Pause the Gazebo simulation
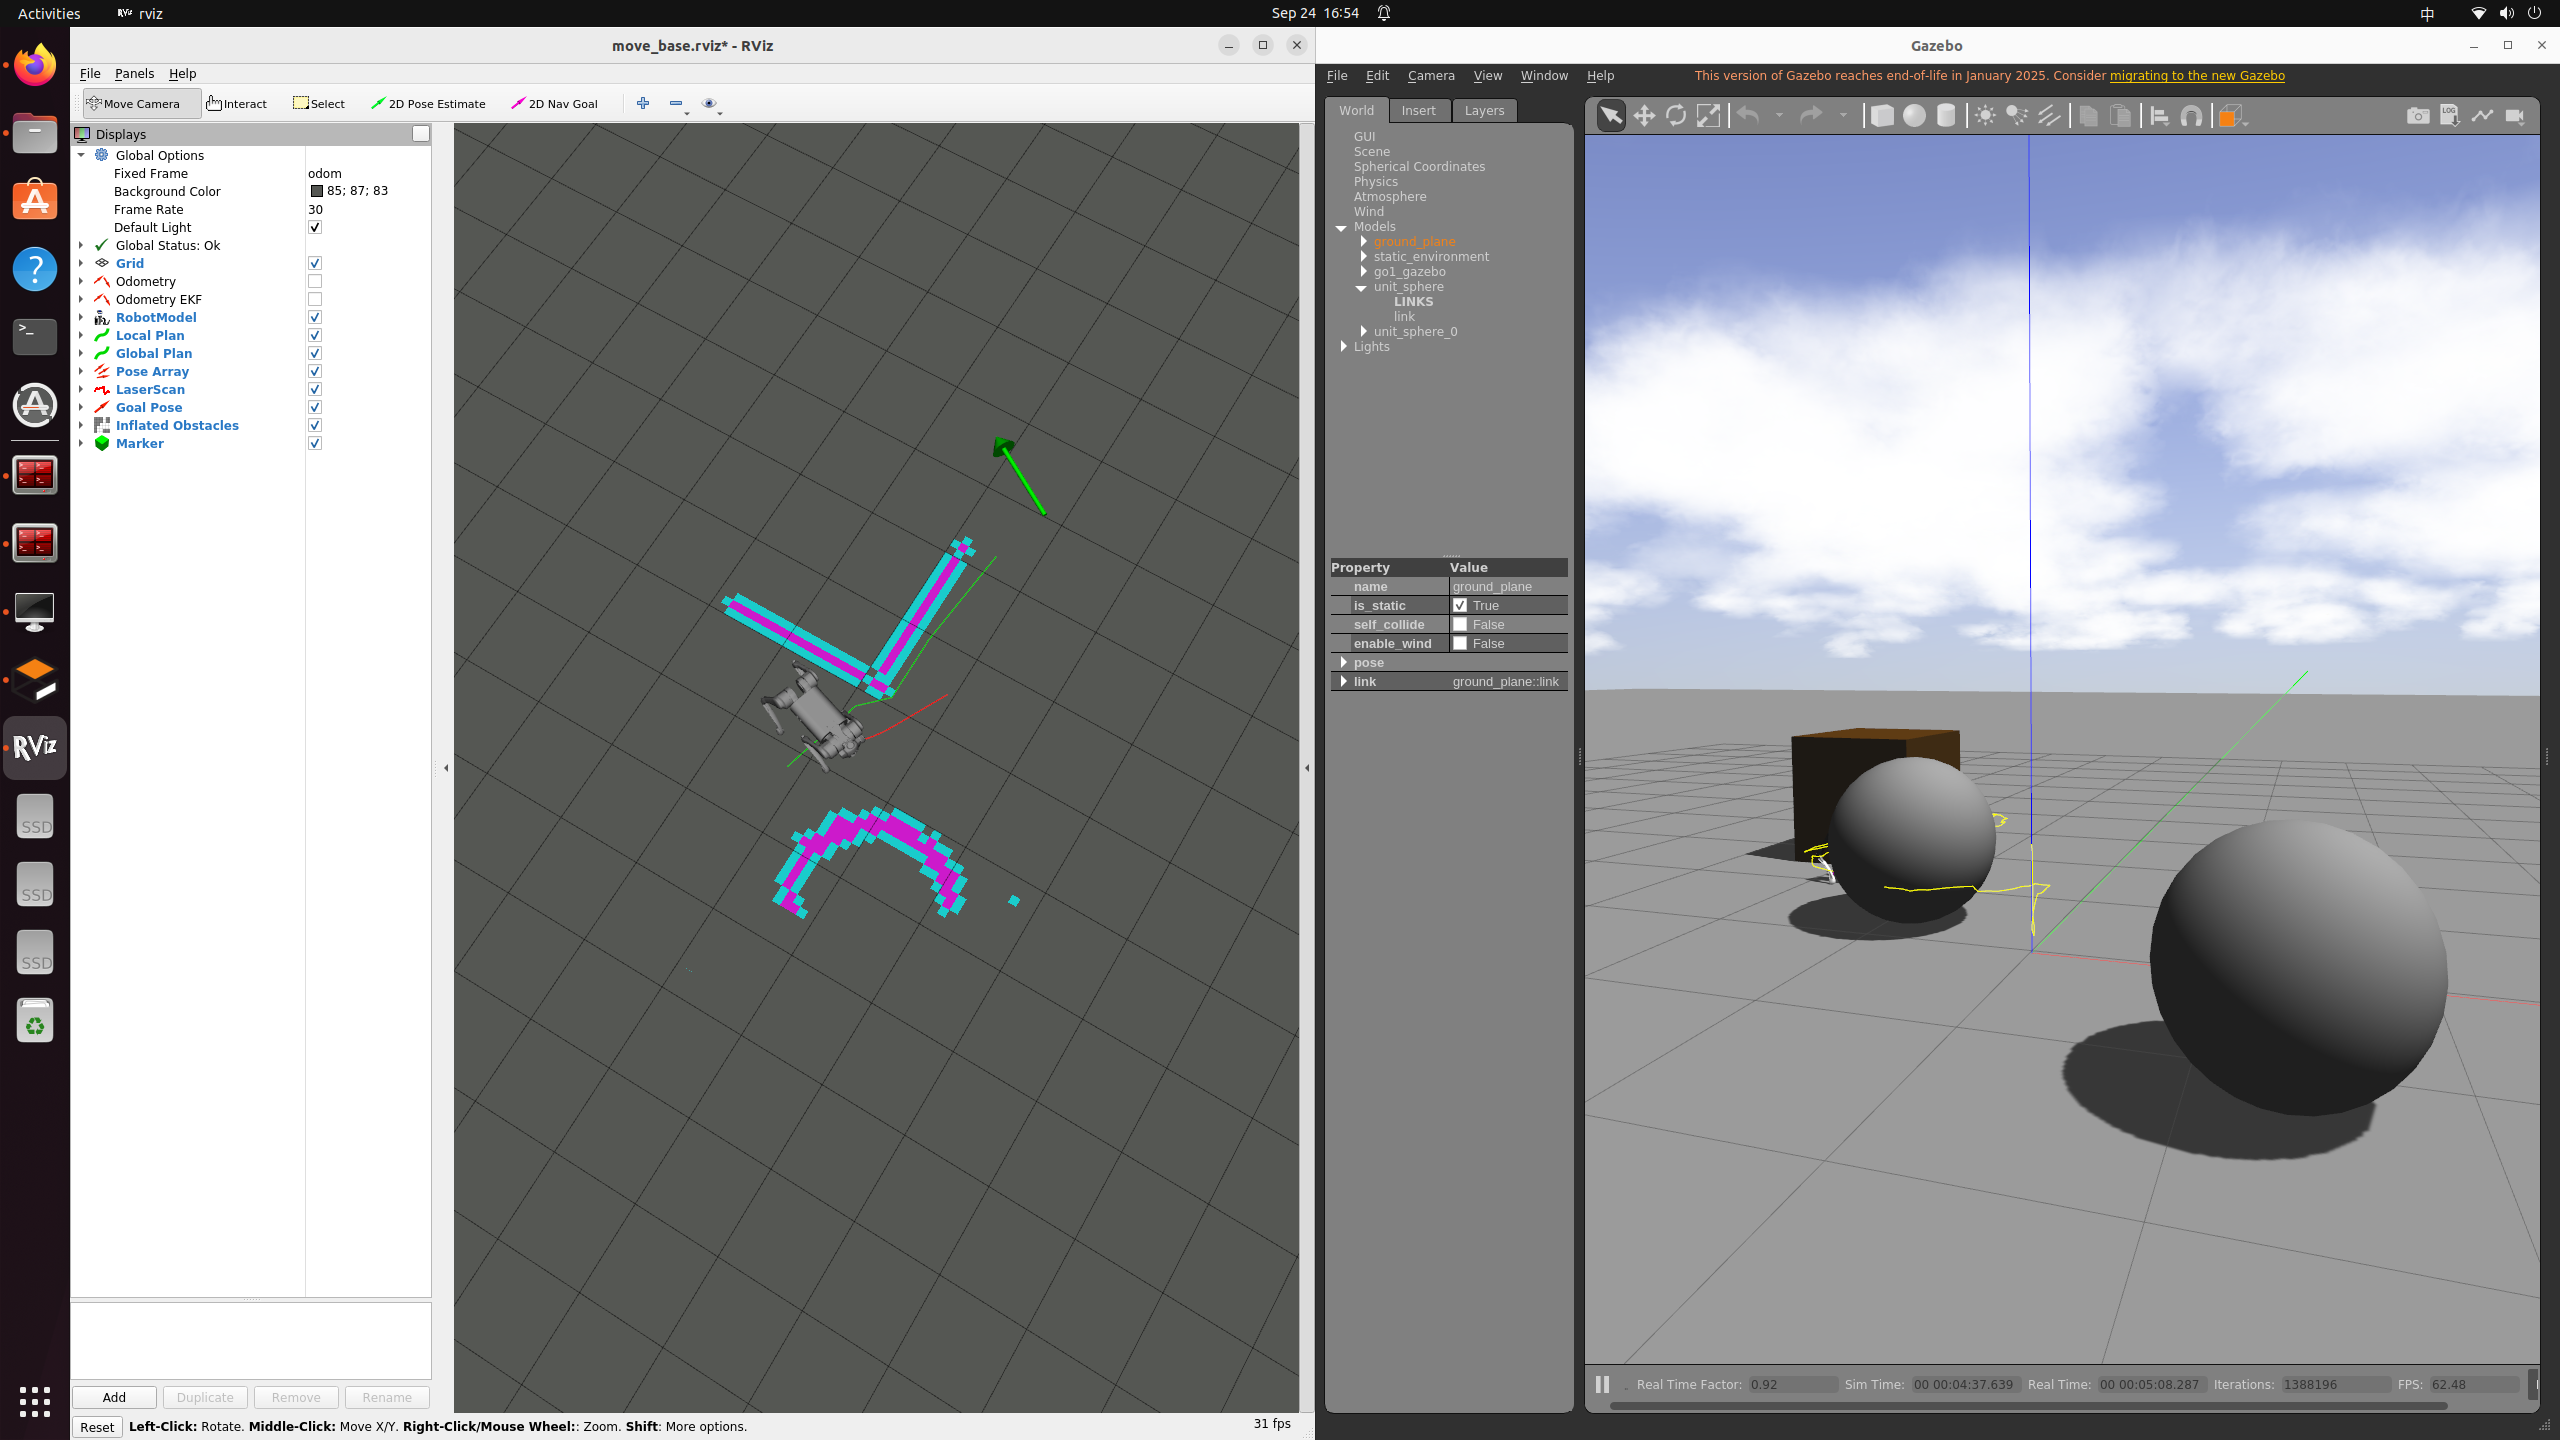The height and width of the screenshot is (1440, 2560). pyautogui.click(x=1602, y=1384)
